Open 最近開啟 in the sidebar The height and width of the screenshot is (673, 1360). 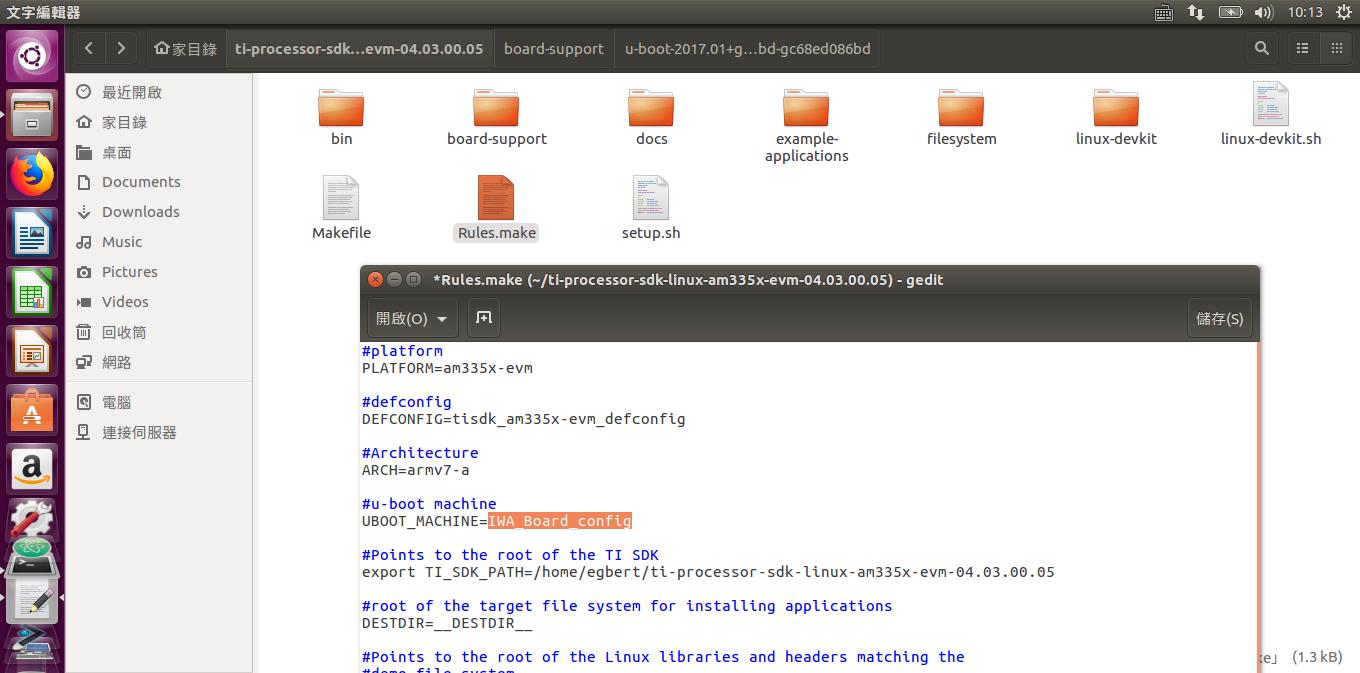159,92
